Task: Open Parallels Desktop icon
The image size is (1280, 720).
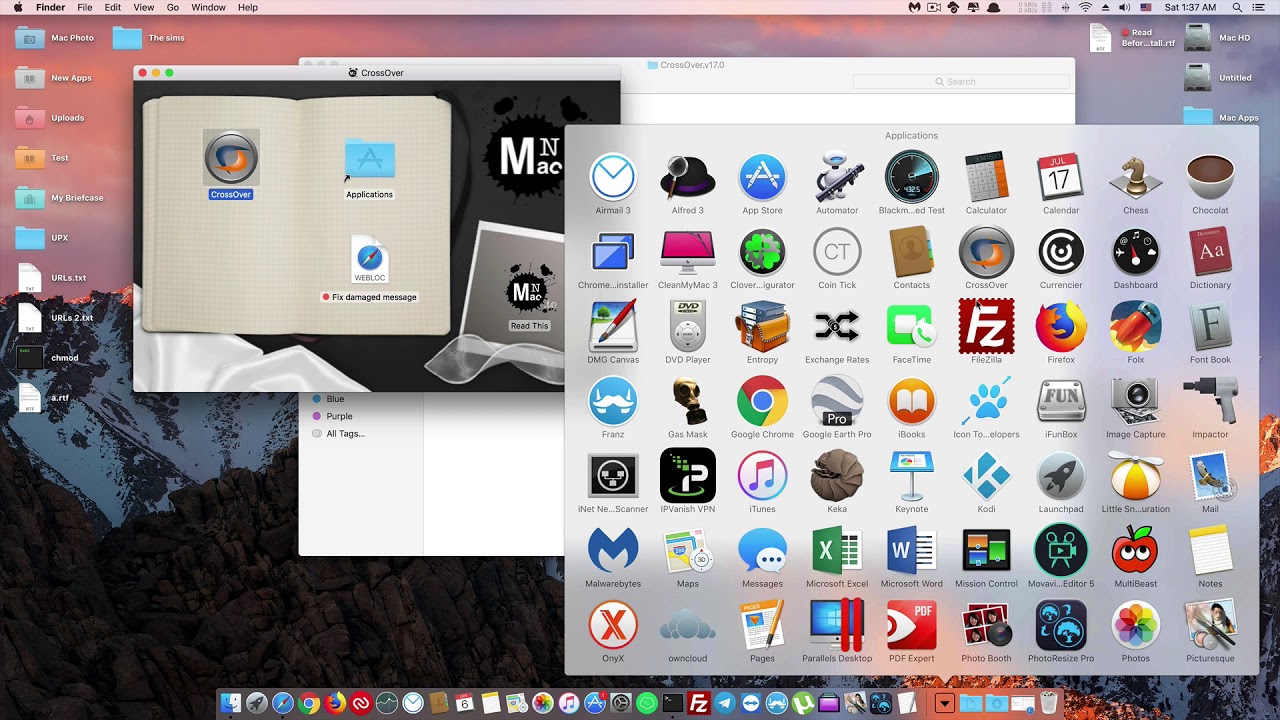Action: pyautogui.click(x=837, y=626)
